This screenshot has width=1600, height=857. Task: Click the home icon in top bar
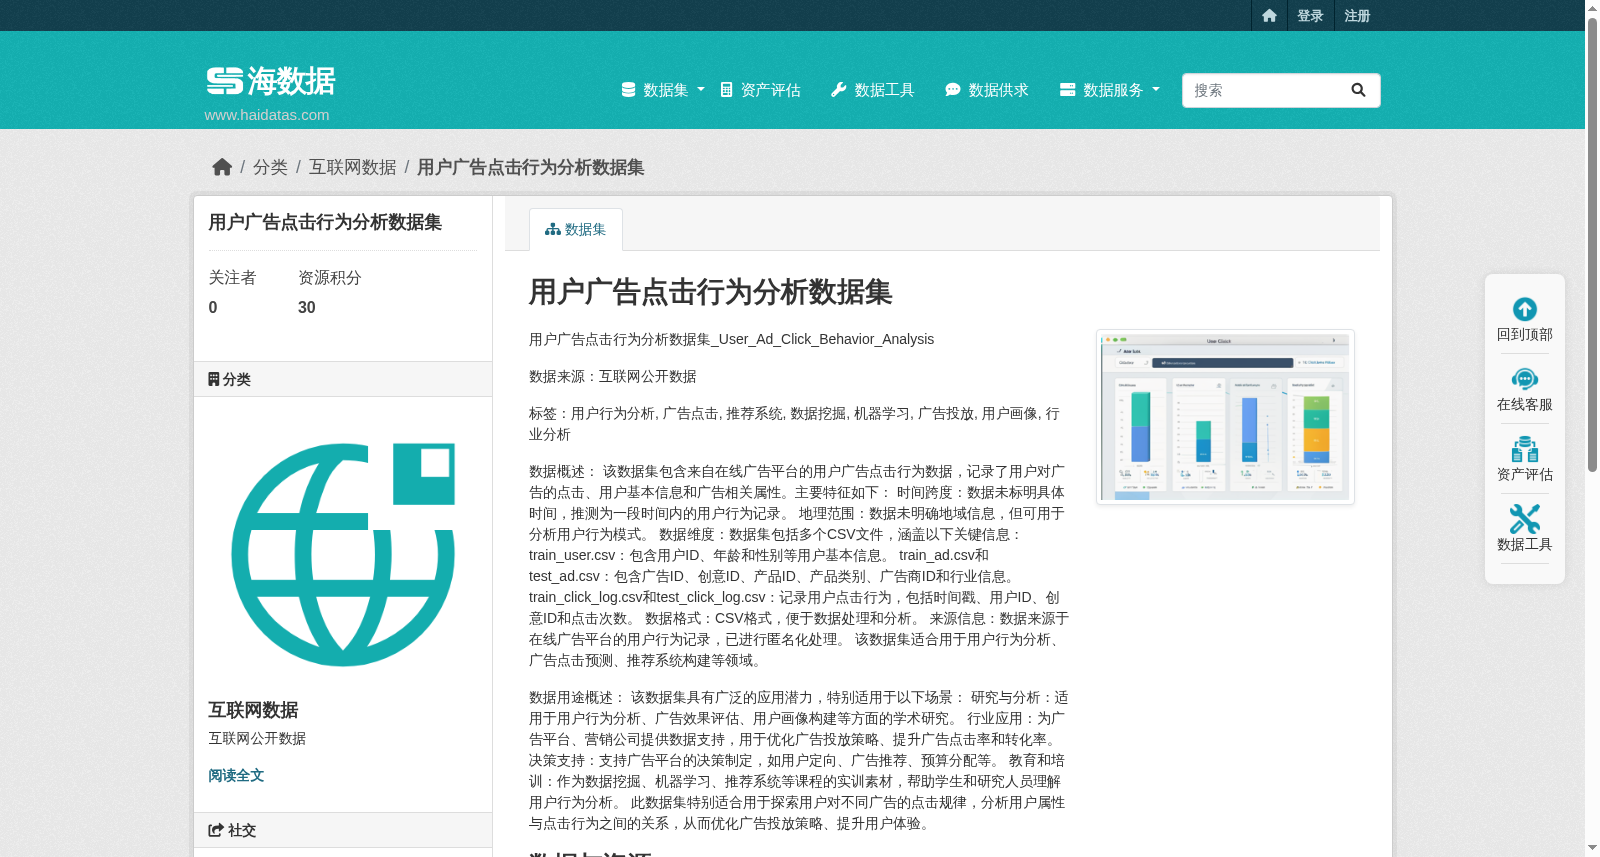click(1269, 15)
